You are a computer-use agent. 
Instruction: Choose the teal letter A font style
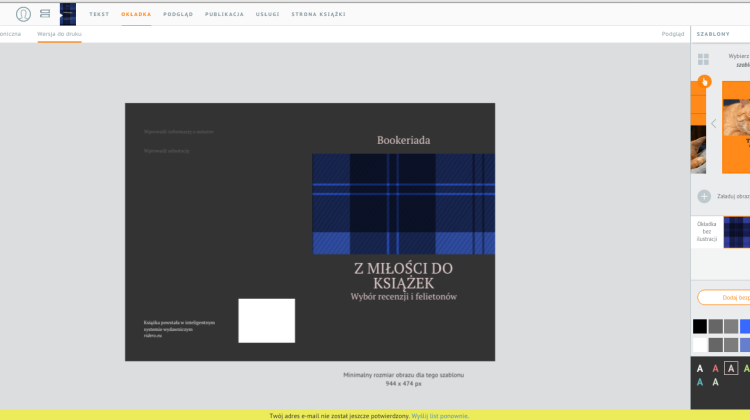(x=700, y=382)
